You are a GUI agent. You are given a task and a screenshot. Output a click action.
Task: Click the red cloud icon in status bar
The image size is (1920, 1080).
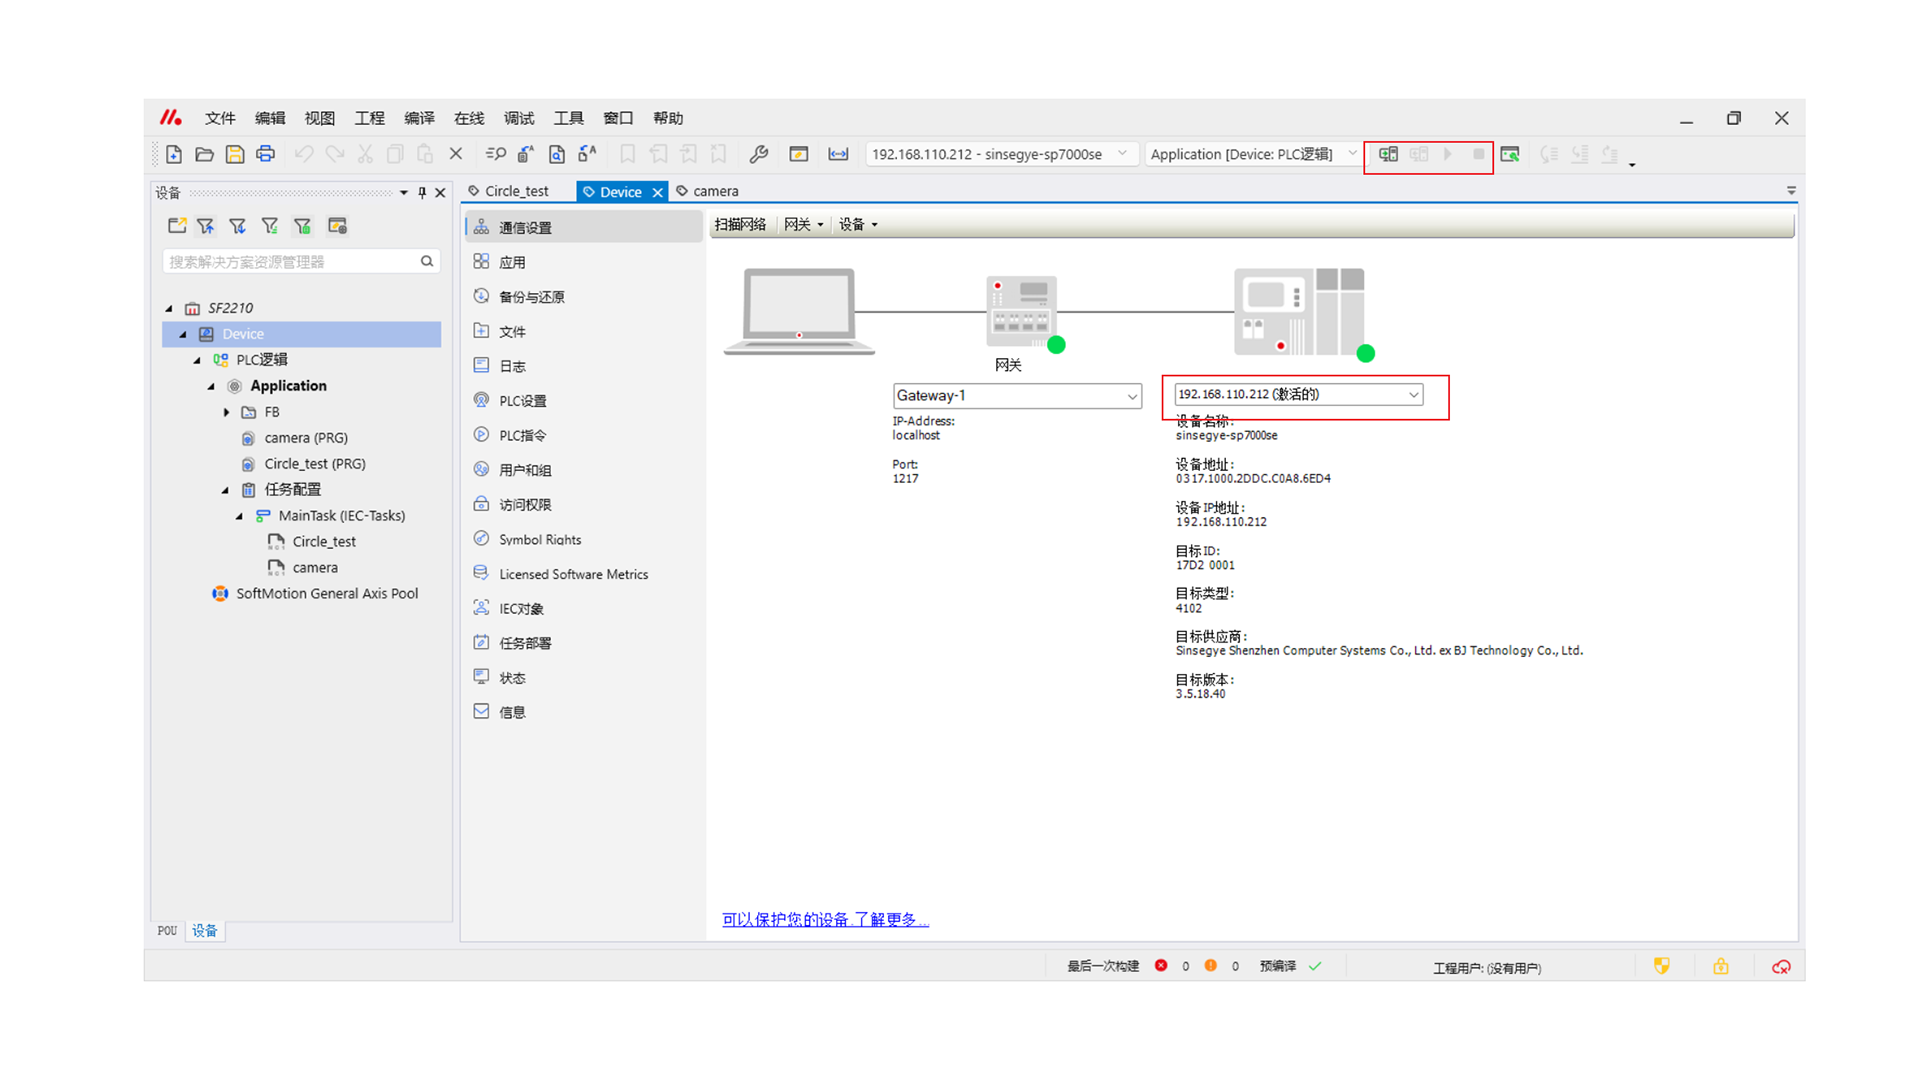click(x=1781, y=967)
